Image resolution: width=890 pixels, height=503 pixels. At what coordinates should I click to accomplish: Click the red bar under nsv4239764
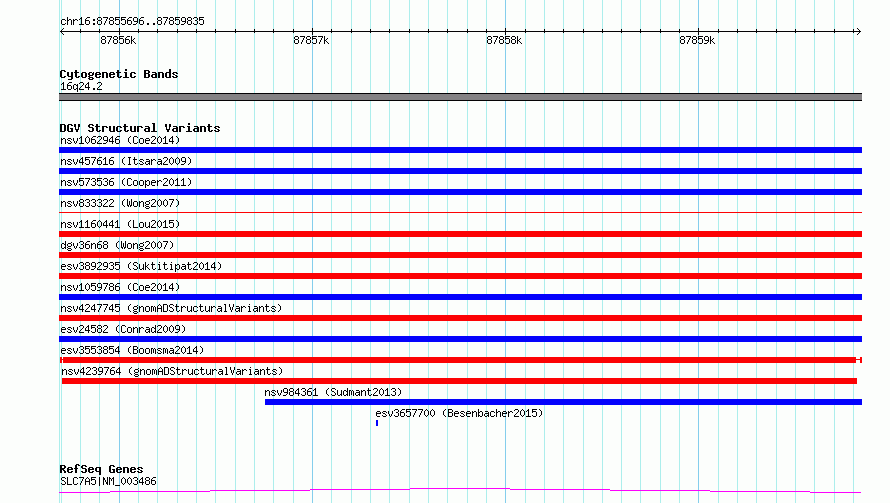(459, 381)
